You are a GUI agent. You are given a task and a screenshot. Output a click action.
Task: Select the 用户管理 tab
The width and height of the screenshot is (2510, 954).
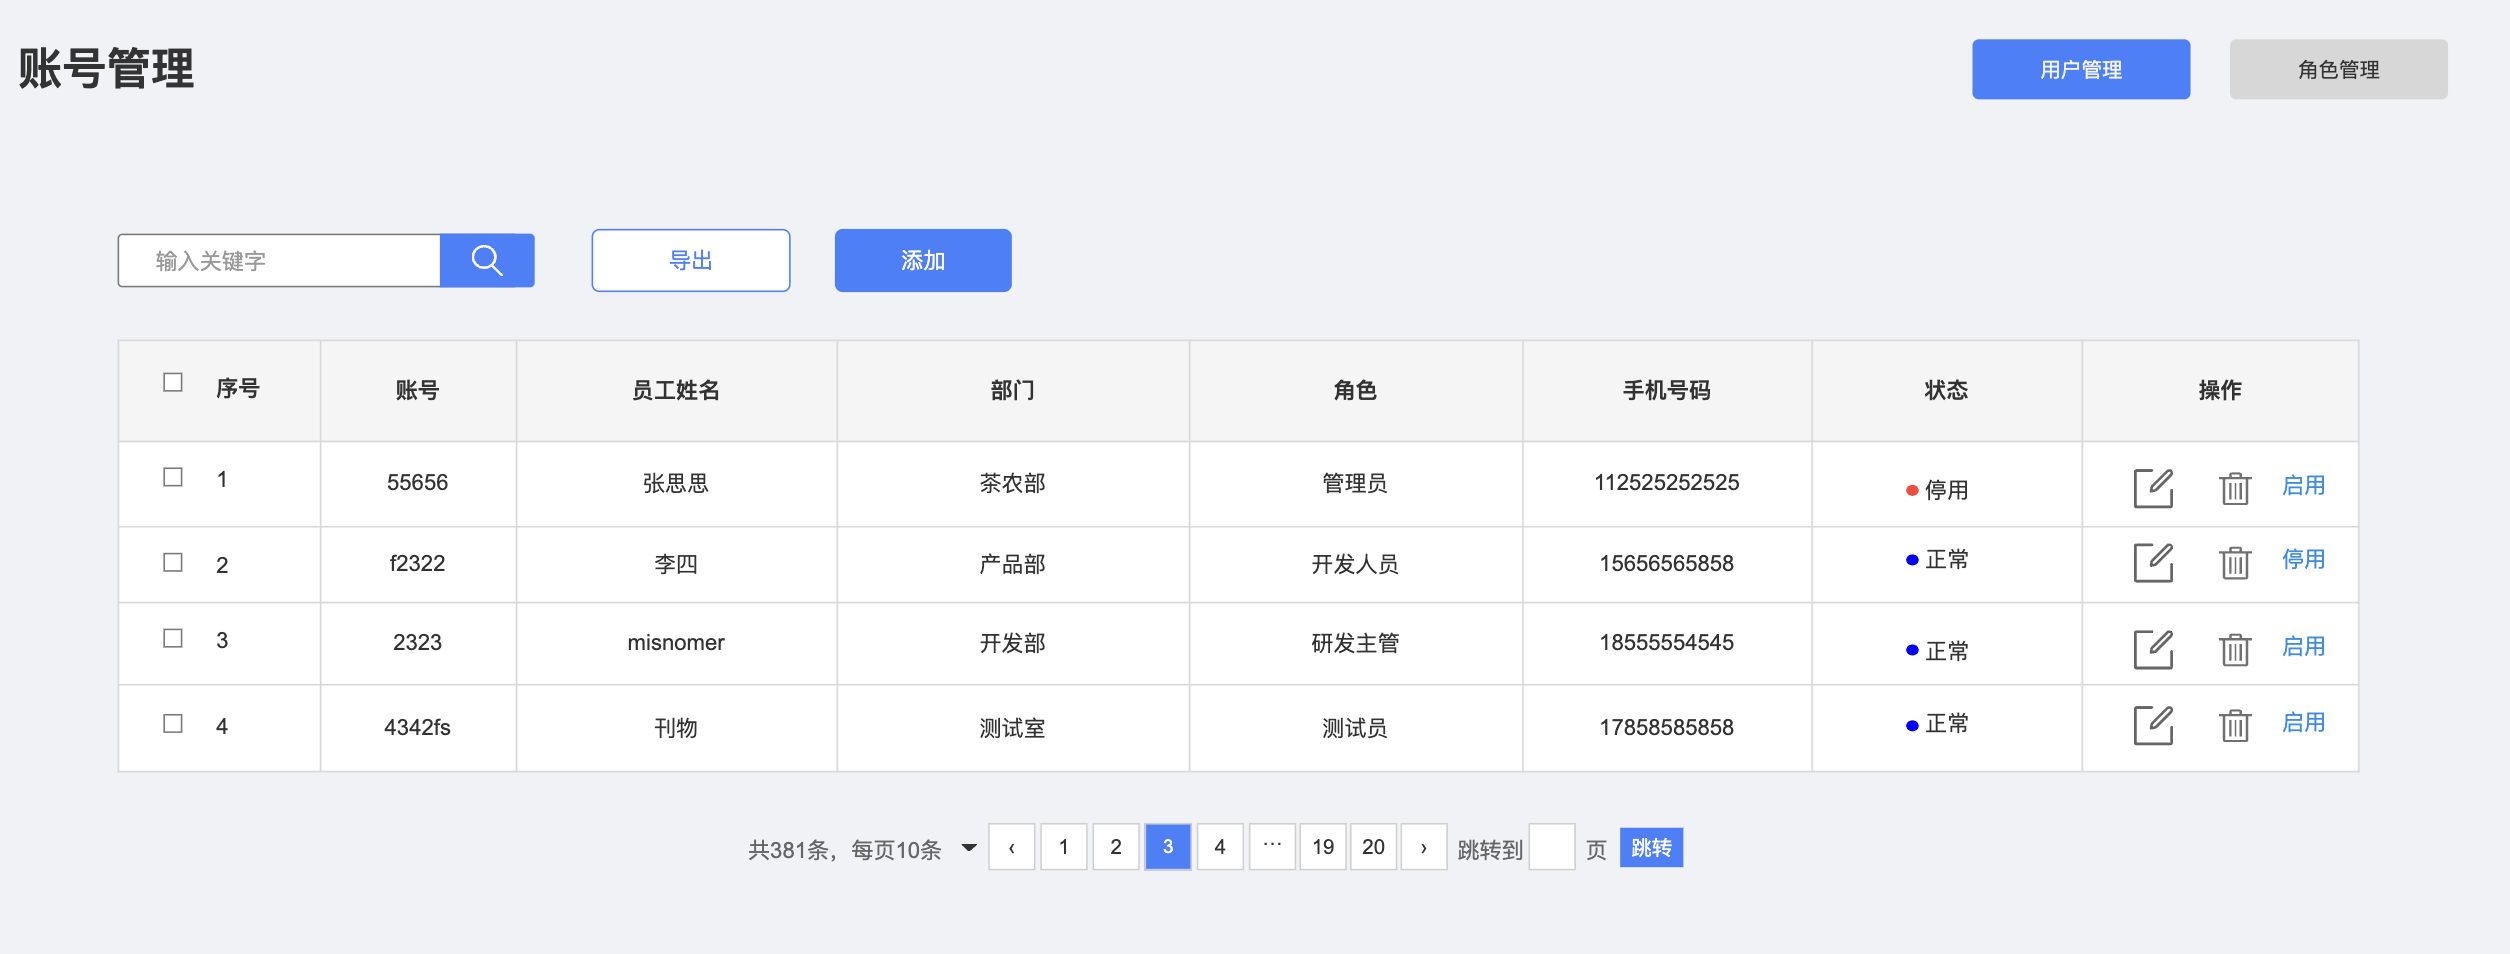point(2080,70)
